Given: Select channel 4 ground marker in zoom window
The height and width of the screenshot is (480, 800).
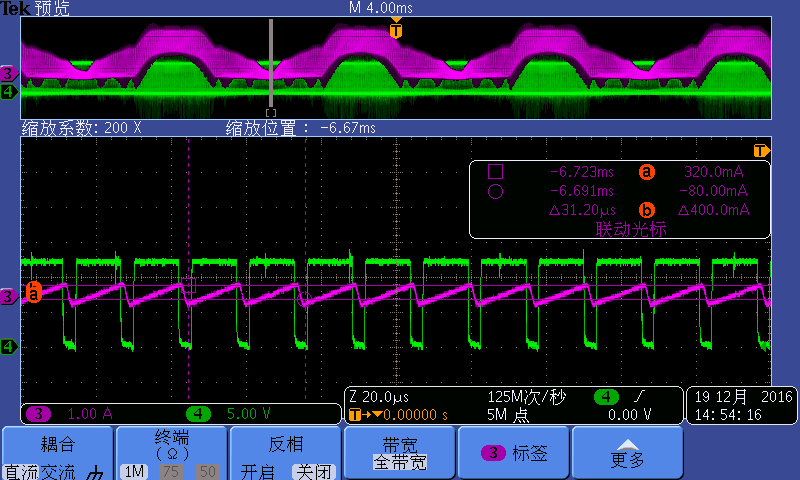Looking at the screenshot, I should click(x=9, y=347).
